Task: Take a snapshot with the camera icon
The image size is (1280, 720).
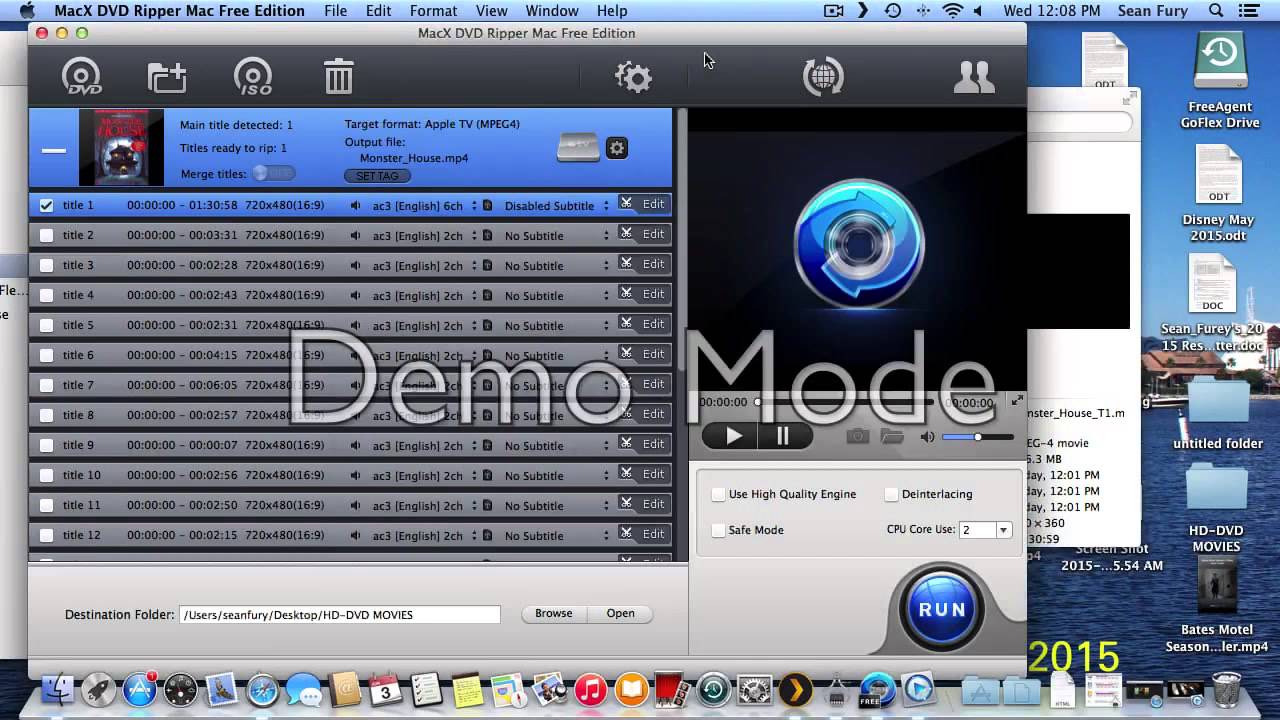Action: 857,436
